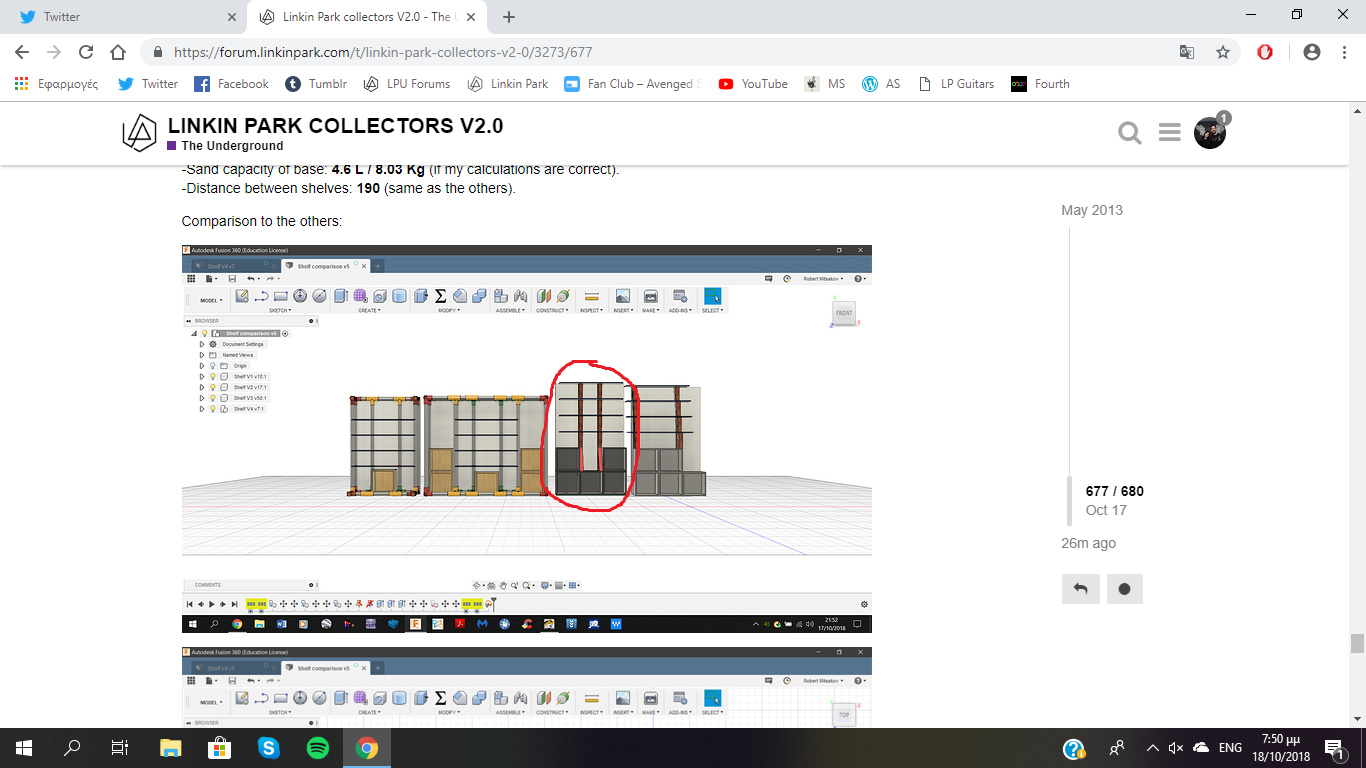Click the Translate this page icon
Screen dimensions: 1366x768
coord(1187,52)
